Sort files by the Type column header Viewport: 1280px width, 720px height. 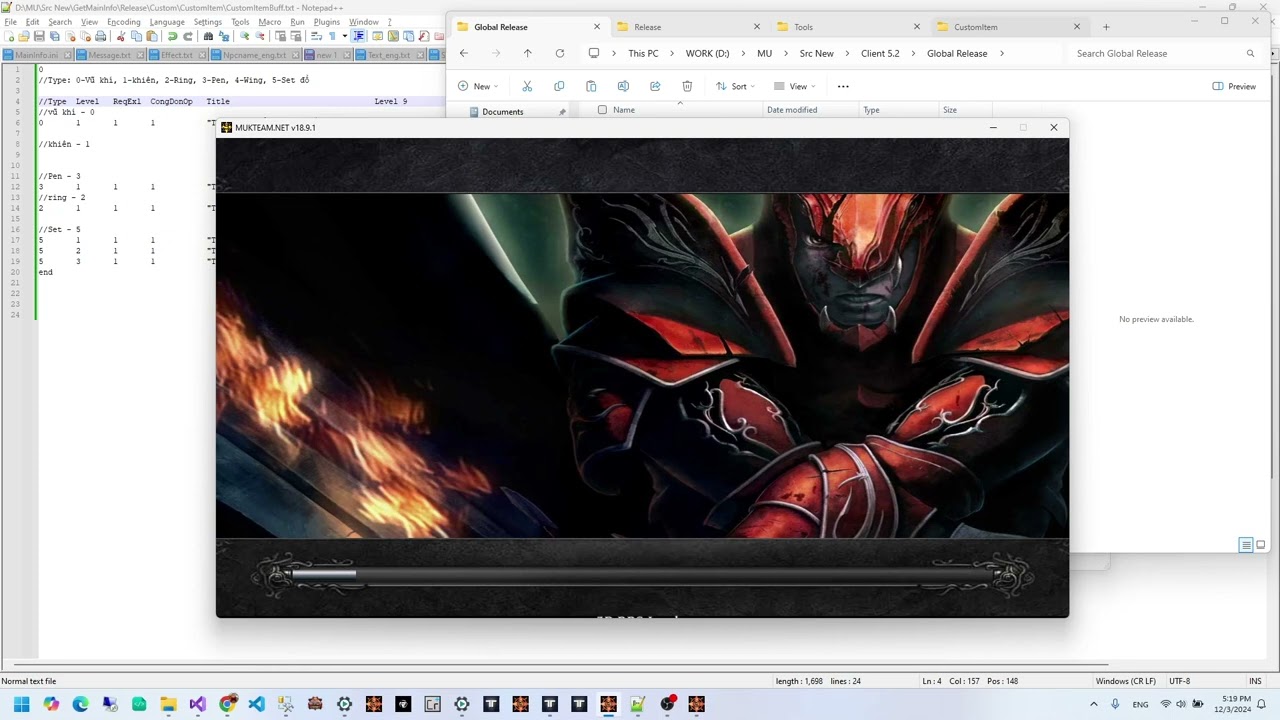871,110
